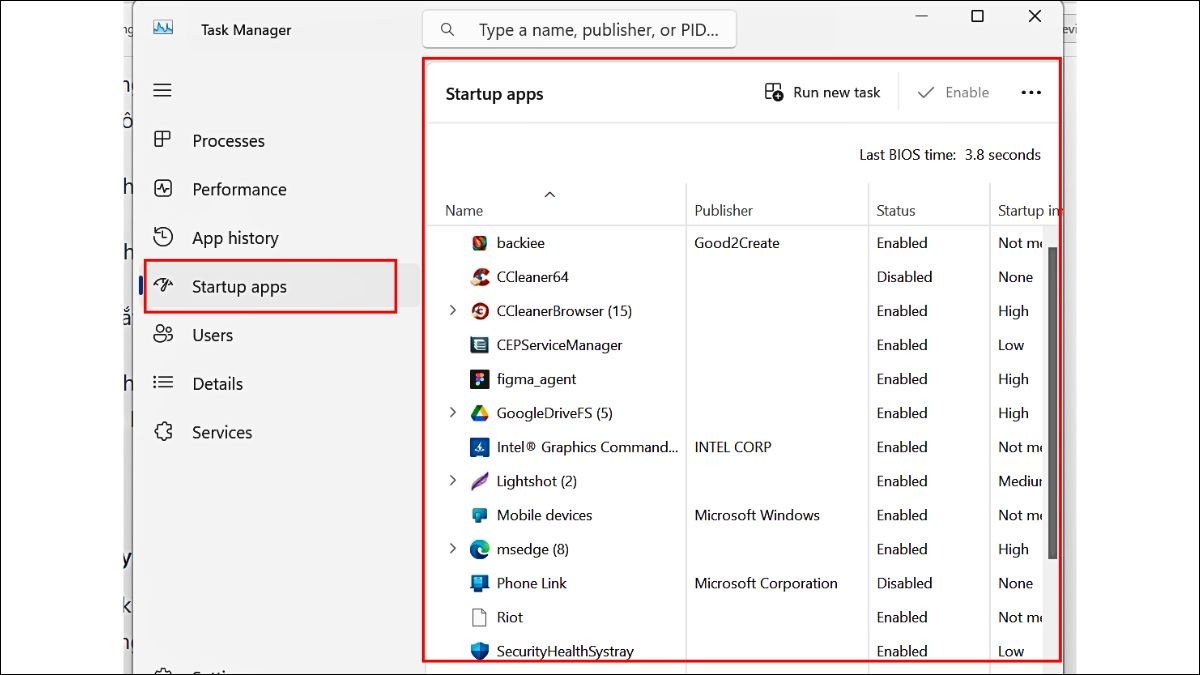Image resolution: width=1200 pixels, height=675 pixels.
Task: Click the Task Manager app icon in title bar
Action: pyautogui.click(x=163, y=28)
